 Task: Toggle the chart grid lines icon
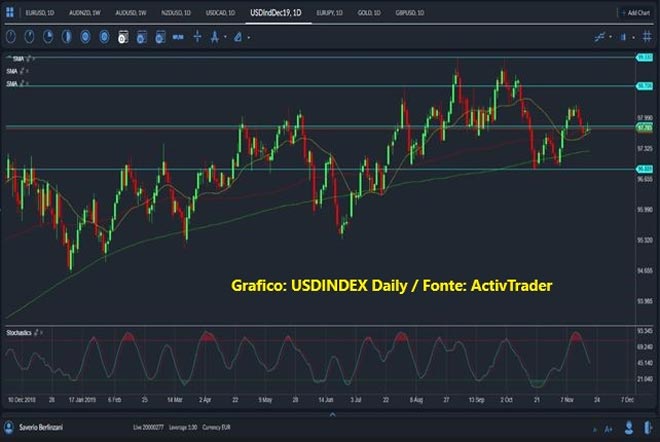pyautogui.click(x=648, y=35)
